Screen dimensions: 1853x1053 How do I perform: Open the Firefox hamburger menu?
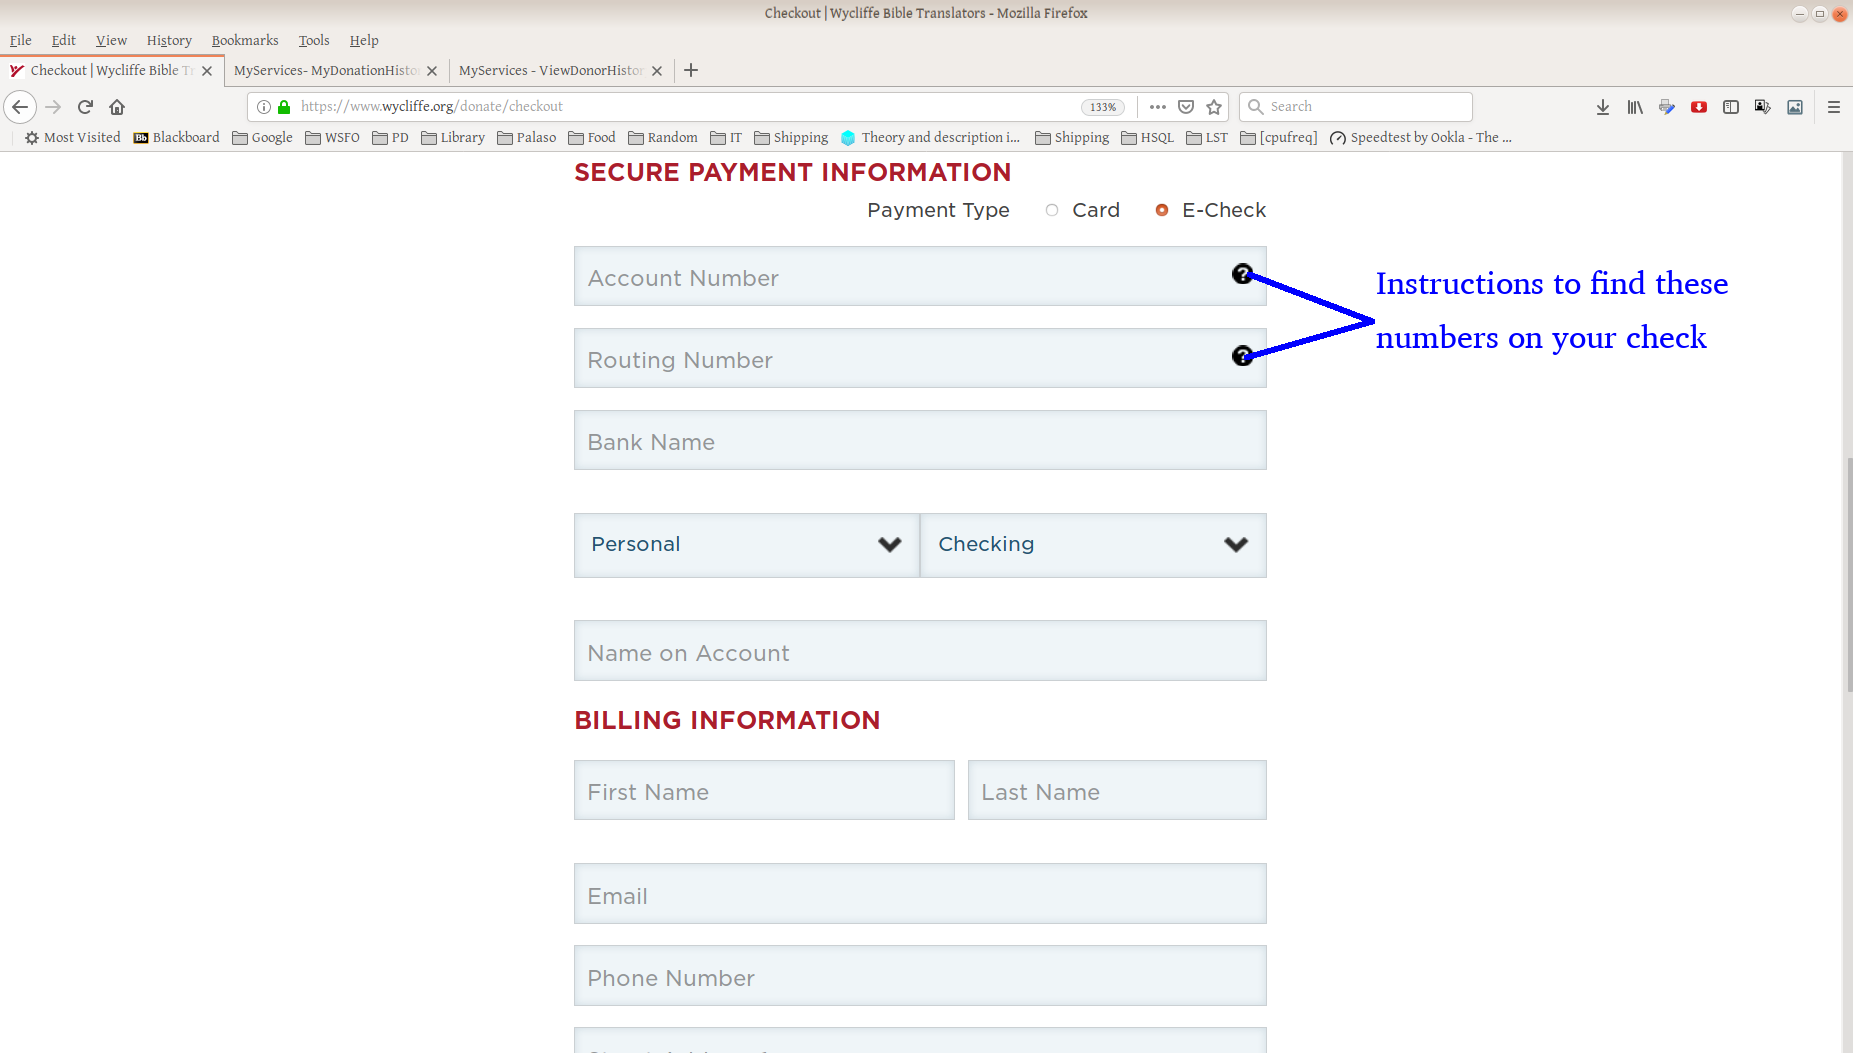(x=1834, y=107)
